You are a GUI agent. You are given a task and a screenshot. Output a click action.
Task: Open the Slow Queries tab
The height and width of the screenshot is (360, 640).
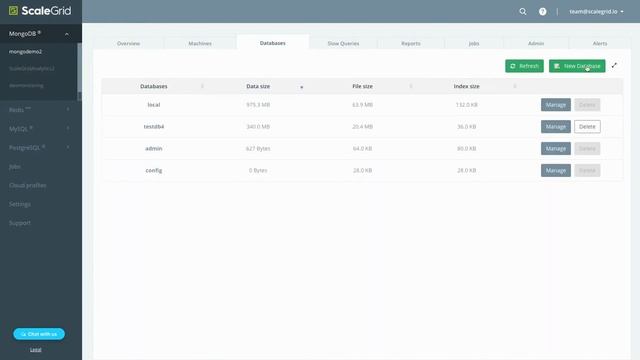[x=343, y=43]
